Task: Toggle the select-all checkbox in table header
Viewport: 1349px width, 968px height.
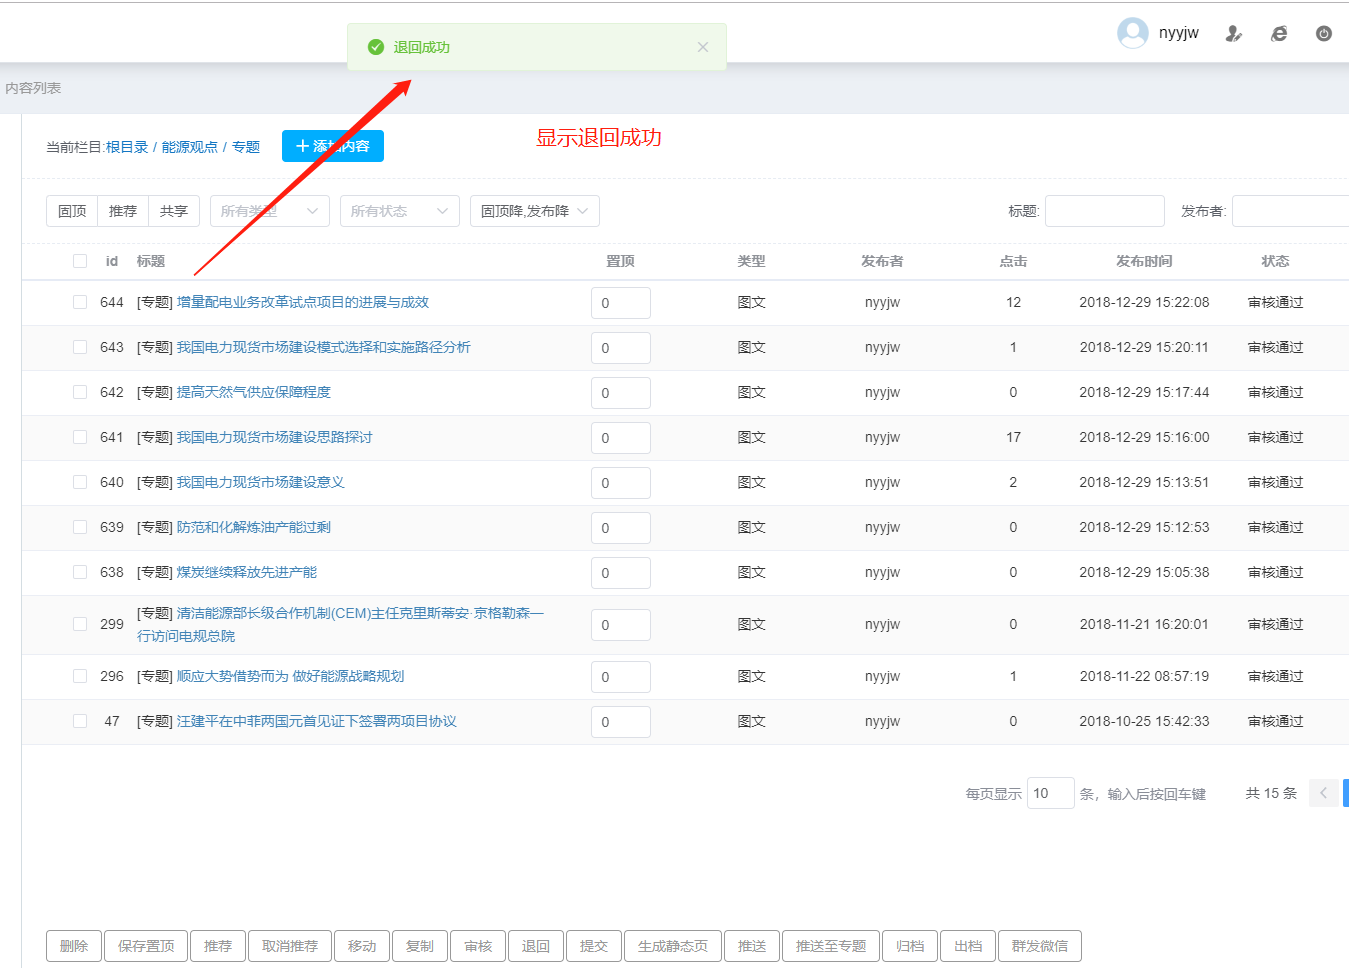Action: (x=80, y=261)
